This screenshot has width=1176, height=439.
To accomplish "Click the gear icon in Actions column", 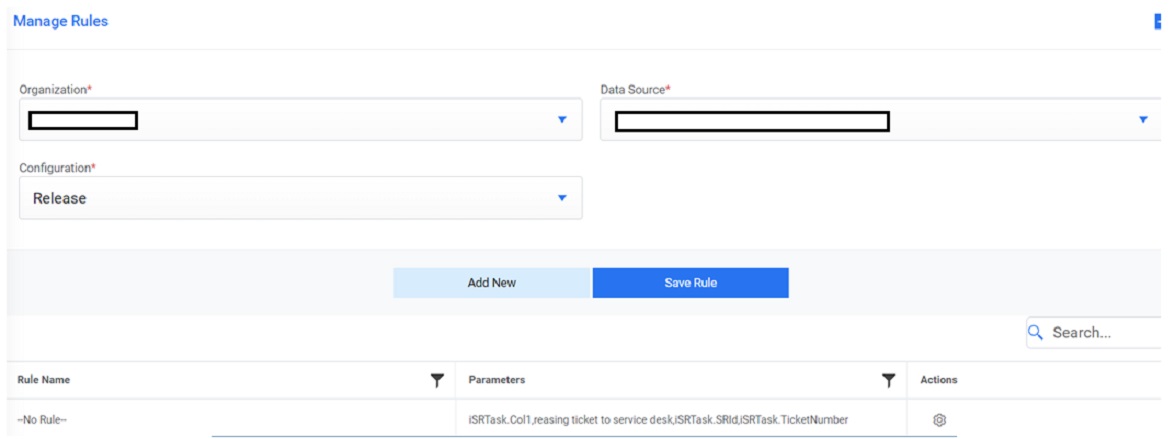I will [939, 420].
